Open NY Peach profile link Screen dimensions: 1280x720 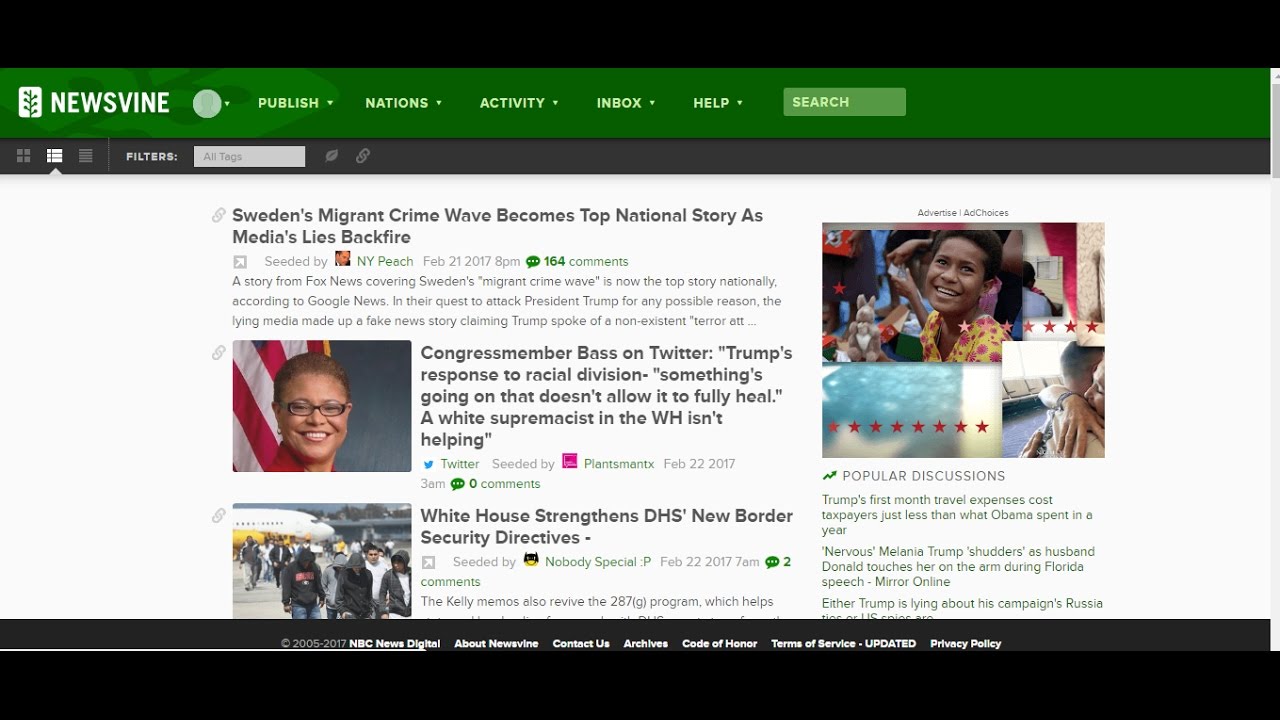tap(385, 262)
